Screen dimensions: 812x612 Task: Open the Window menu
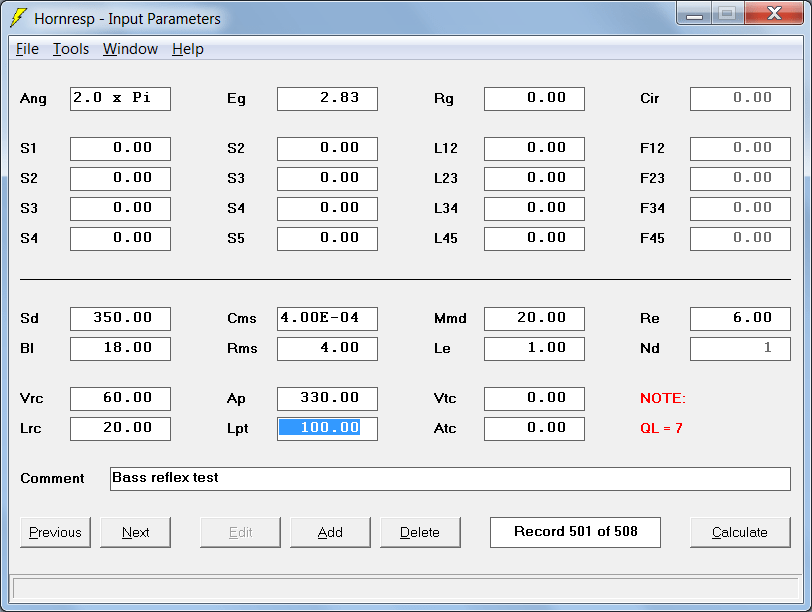(130, 49)
